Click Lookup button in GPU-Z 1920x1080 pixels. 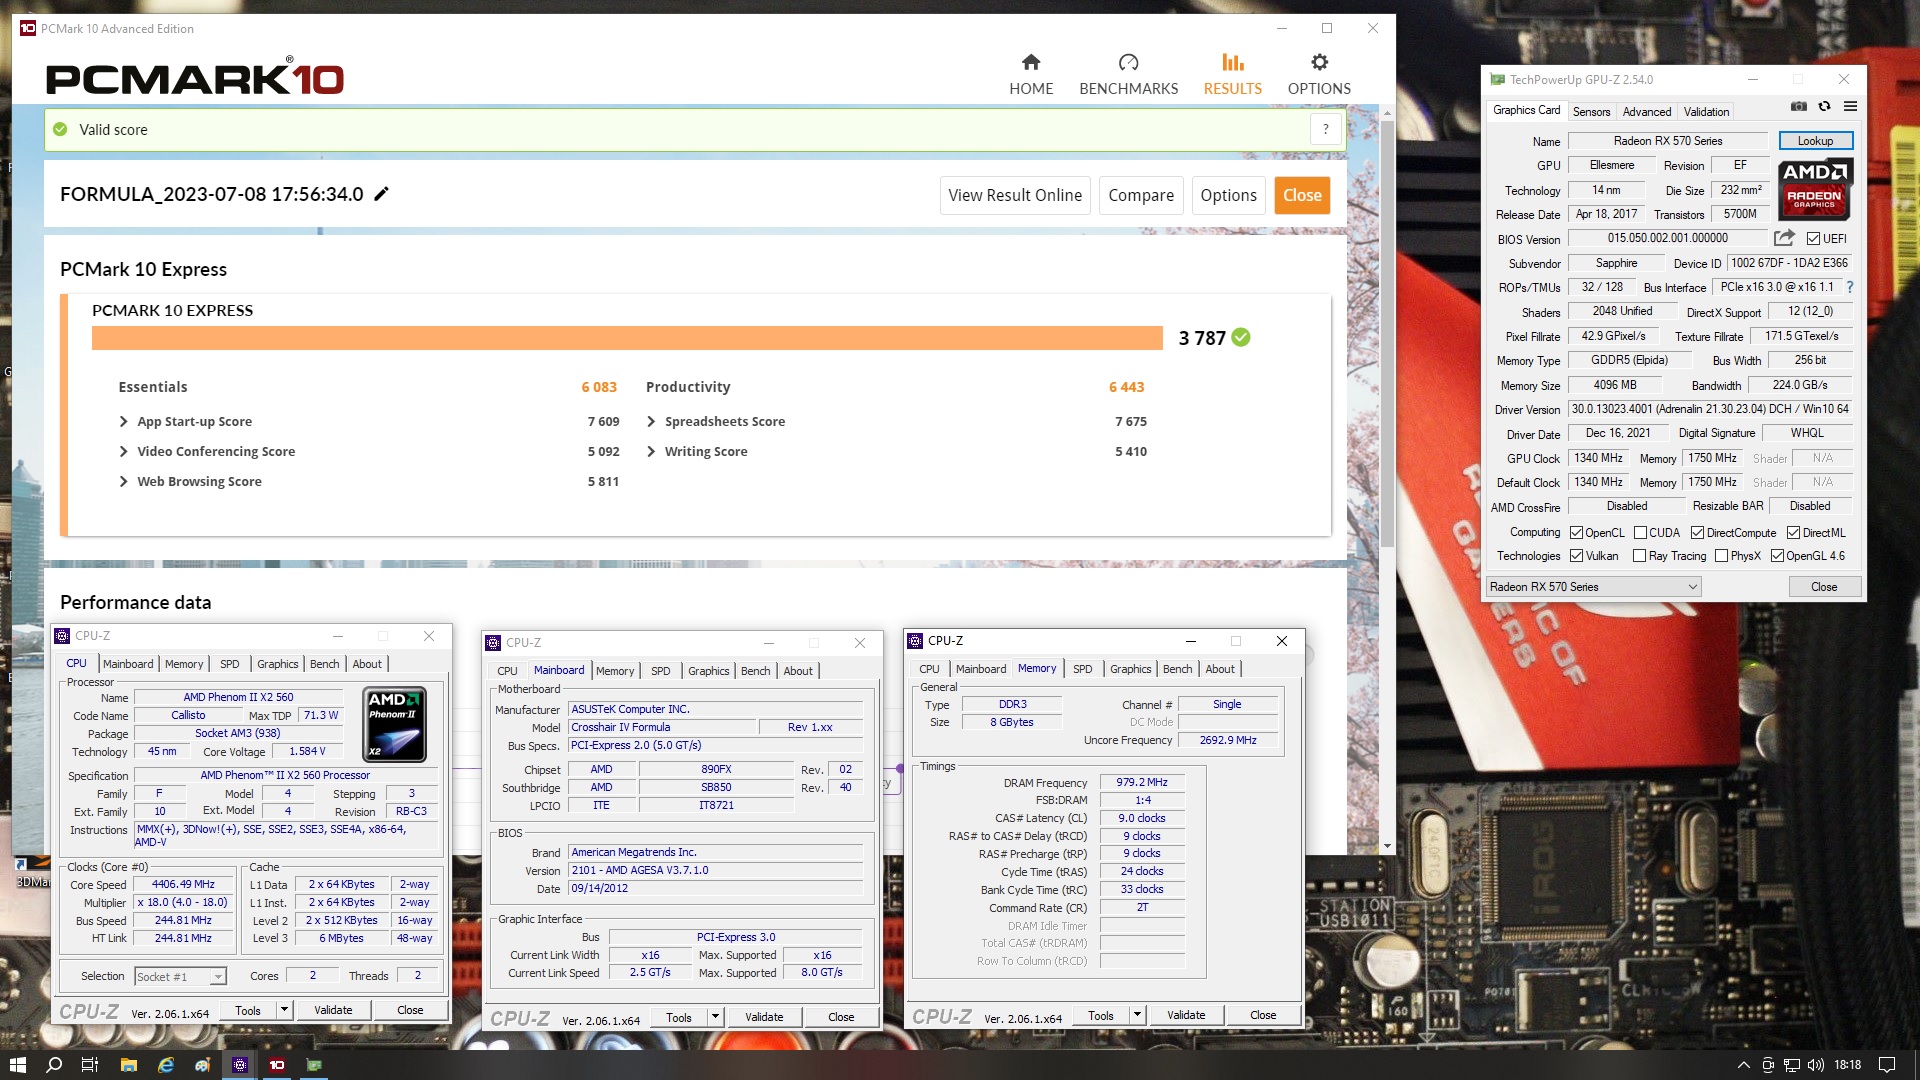coord(1815,141)
